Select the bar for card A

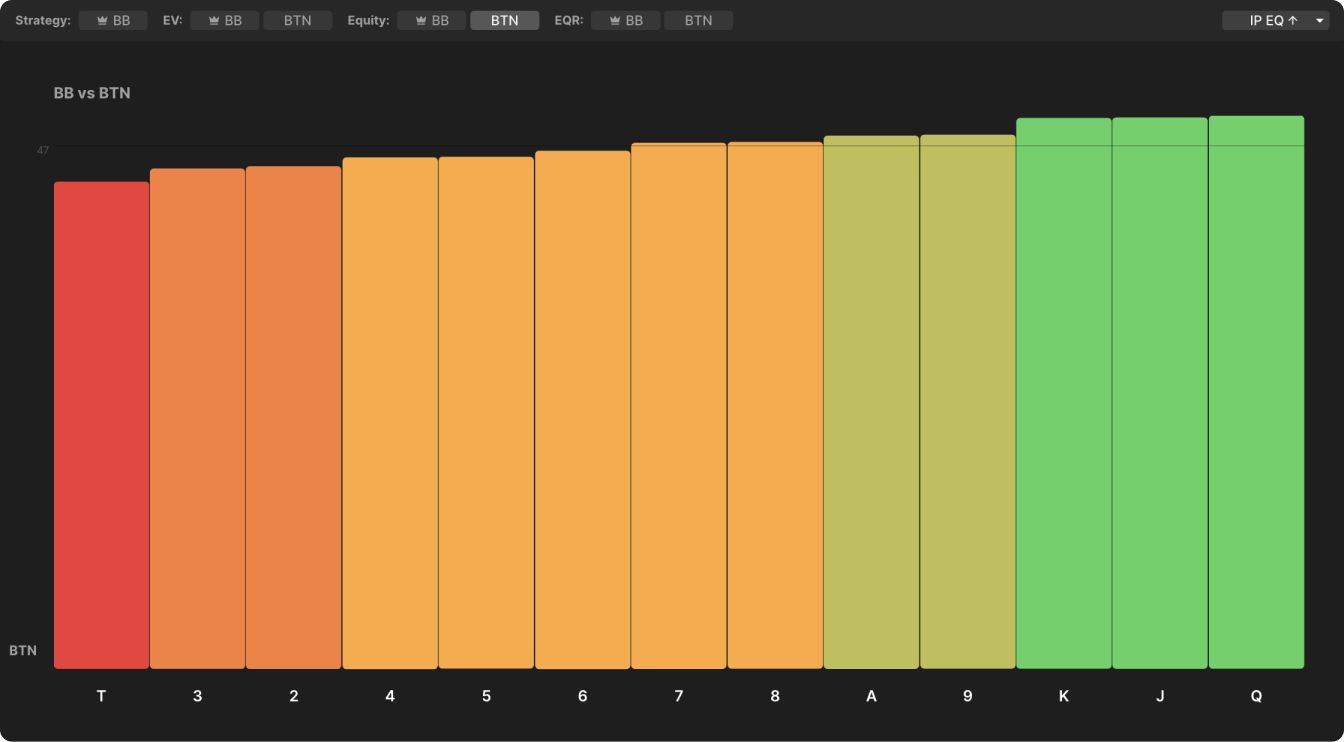tap(871, 402)
